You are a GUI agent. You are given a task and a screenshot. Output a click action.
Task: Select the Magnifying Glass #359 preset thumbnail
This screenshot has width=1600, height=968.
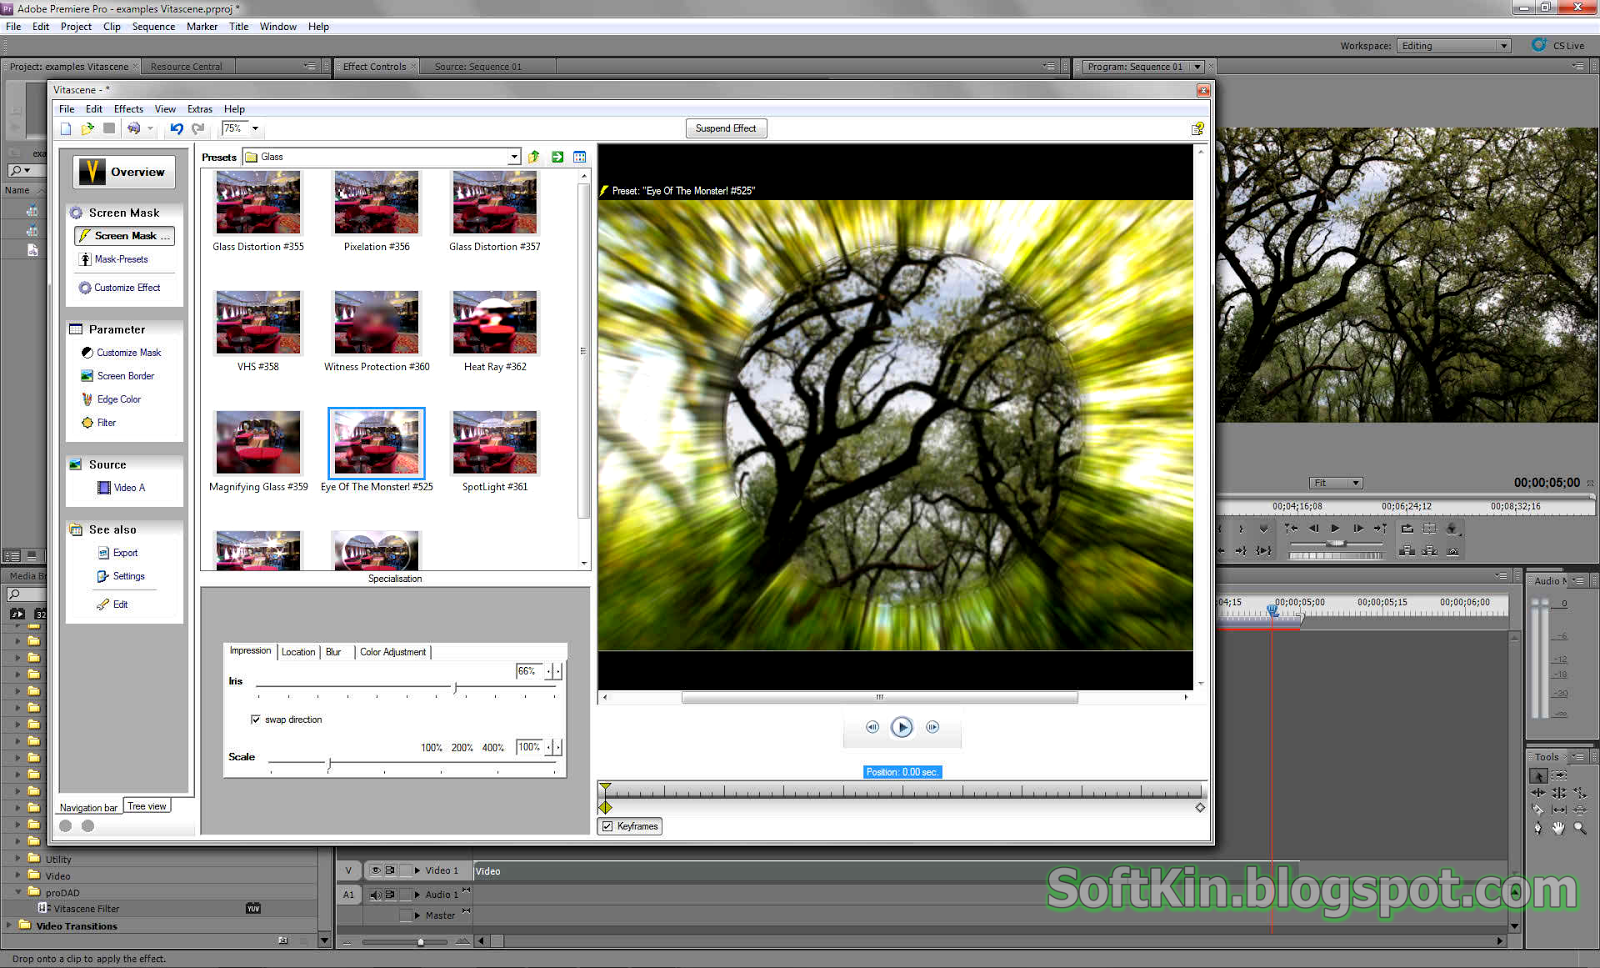[x=258, y=443]
